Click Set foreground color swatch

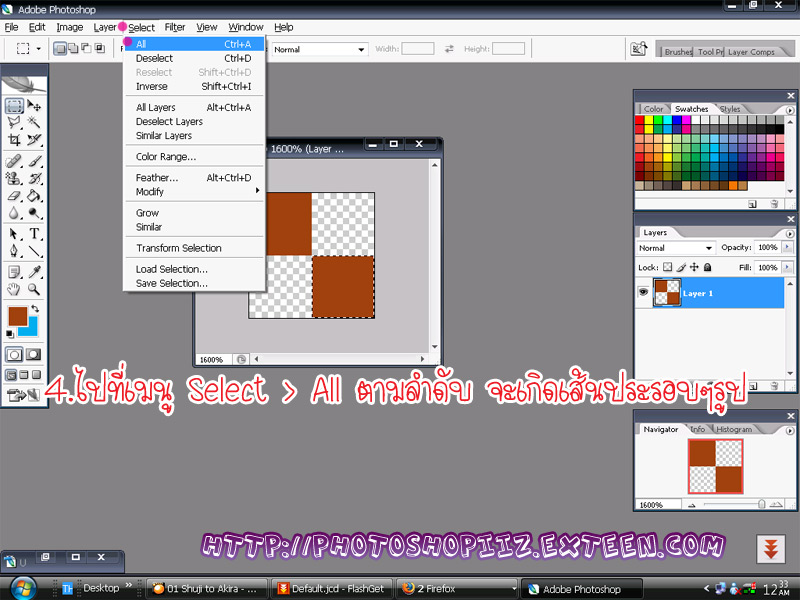coord(17,316)
